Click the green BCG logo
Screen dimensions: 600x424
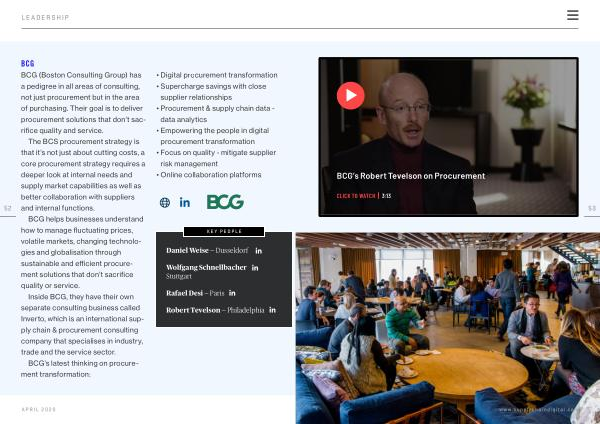pos(225,202)
